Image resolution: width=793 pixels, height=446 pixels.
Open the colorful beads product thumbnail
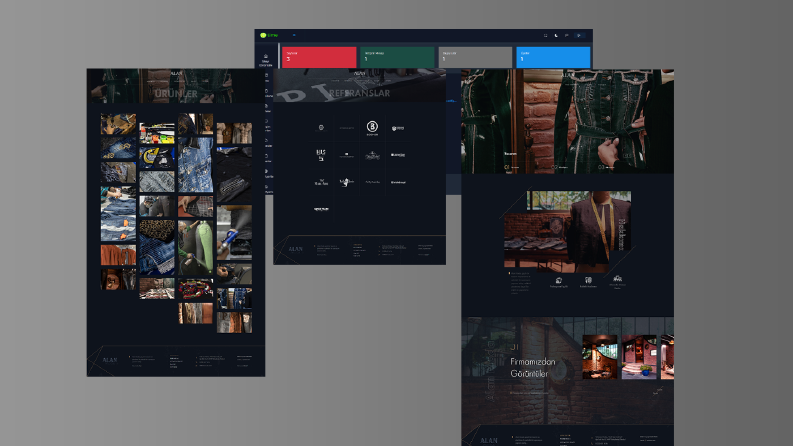click(x=196, y=290)
